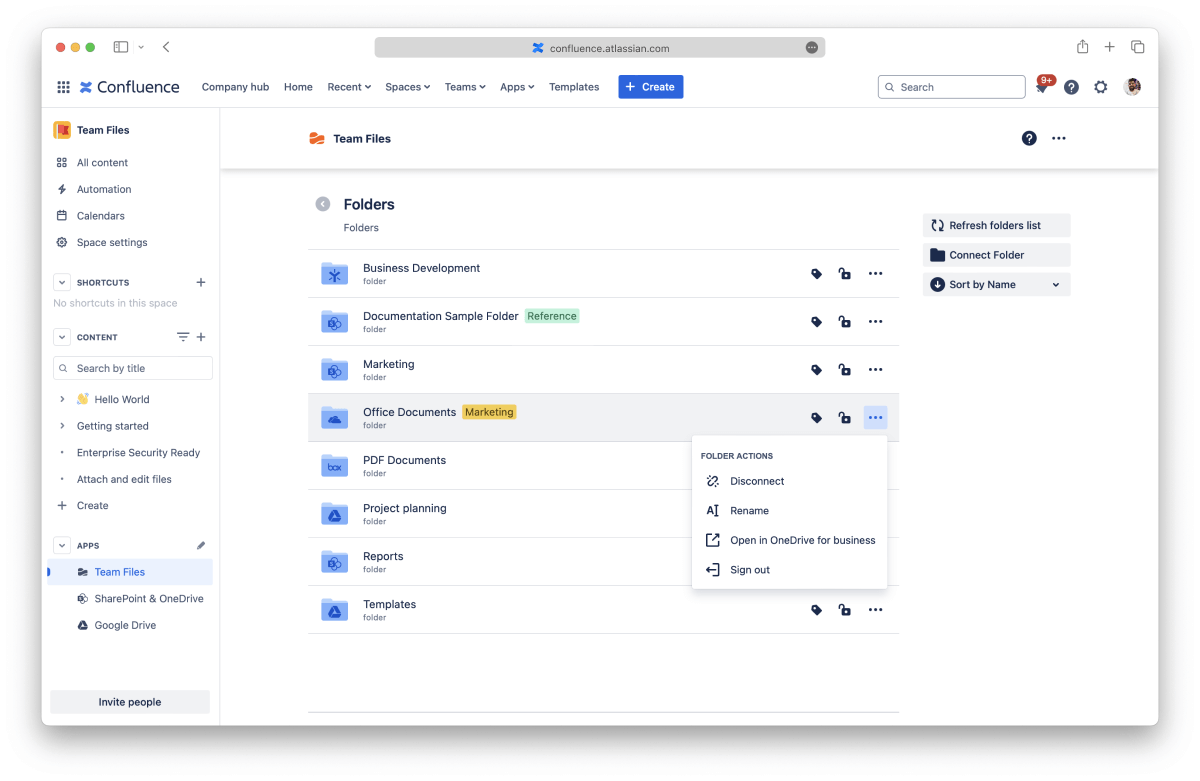This screenshot has width=1200, height=781.
Task: Open more actions for Documentation Sample Folder
Action: [875, 322]
